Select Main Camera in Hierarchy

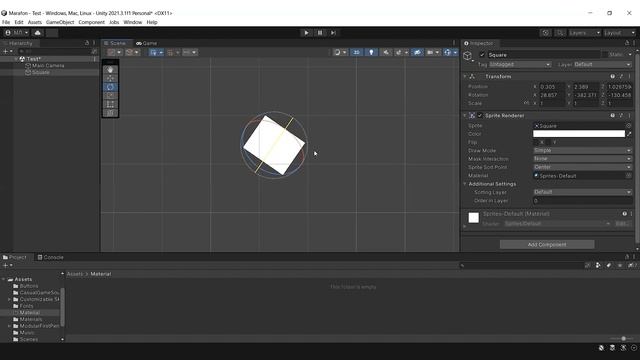point(48,65)
